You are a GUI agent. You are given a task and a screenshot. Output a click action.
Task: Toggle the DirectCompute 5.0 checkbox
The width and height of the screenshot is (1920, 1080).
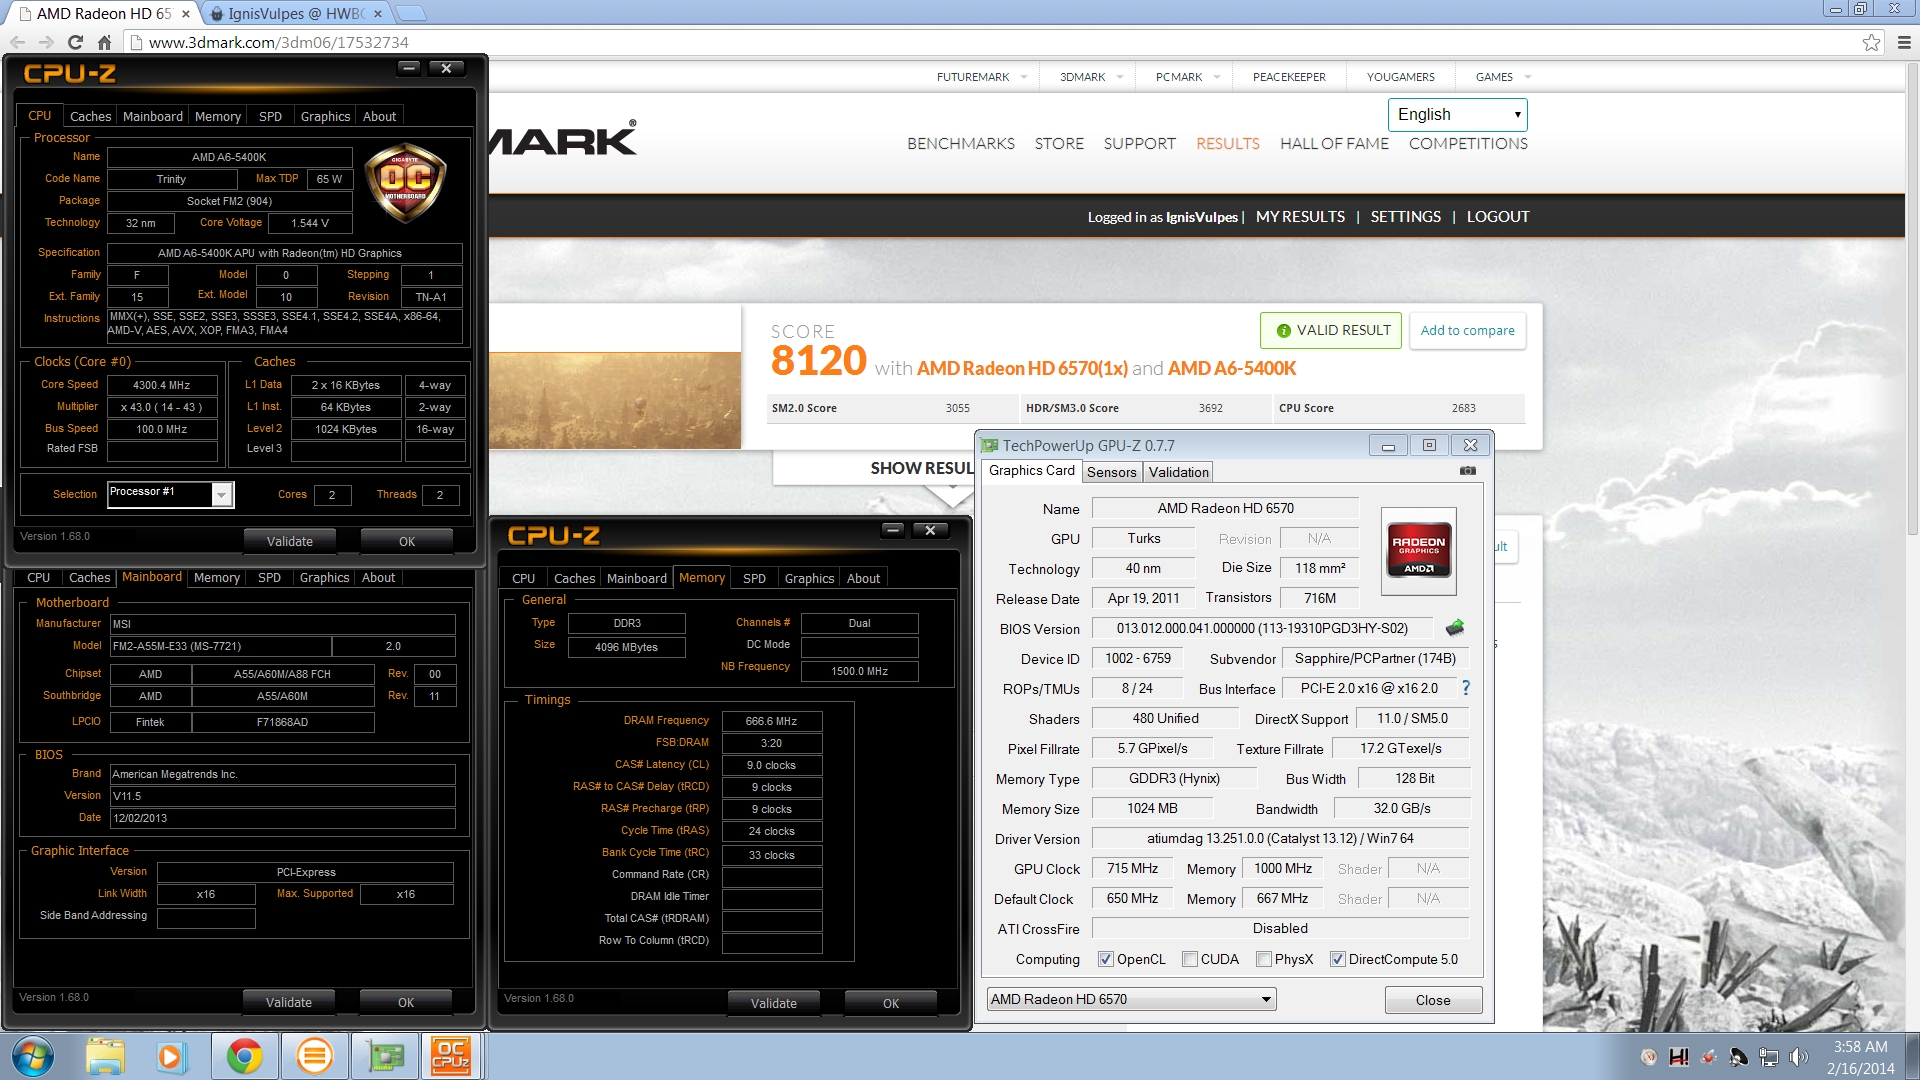[x=1337, y=959]
